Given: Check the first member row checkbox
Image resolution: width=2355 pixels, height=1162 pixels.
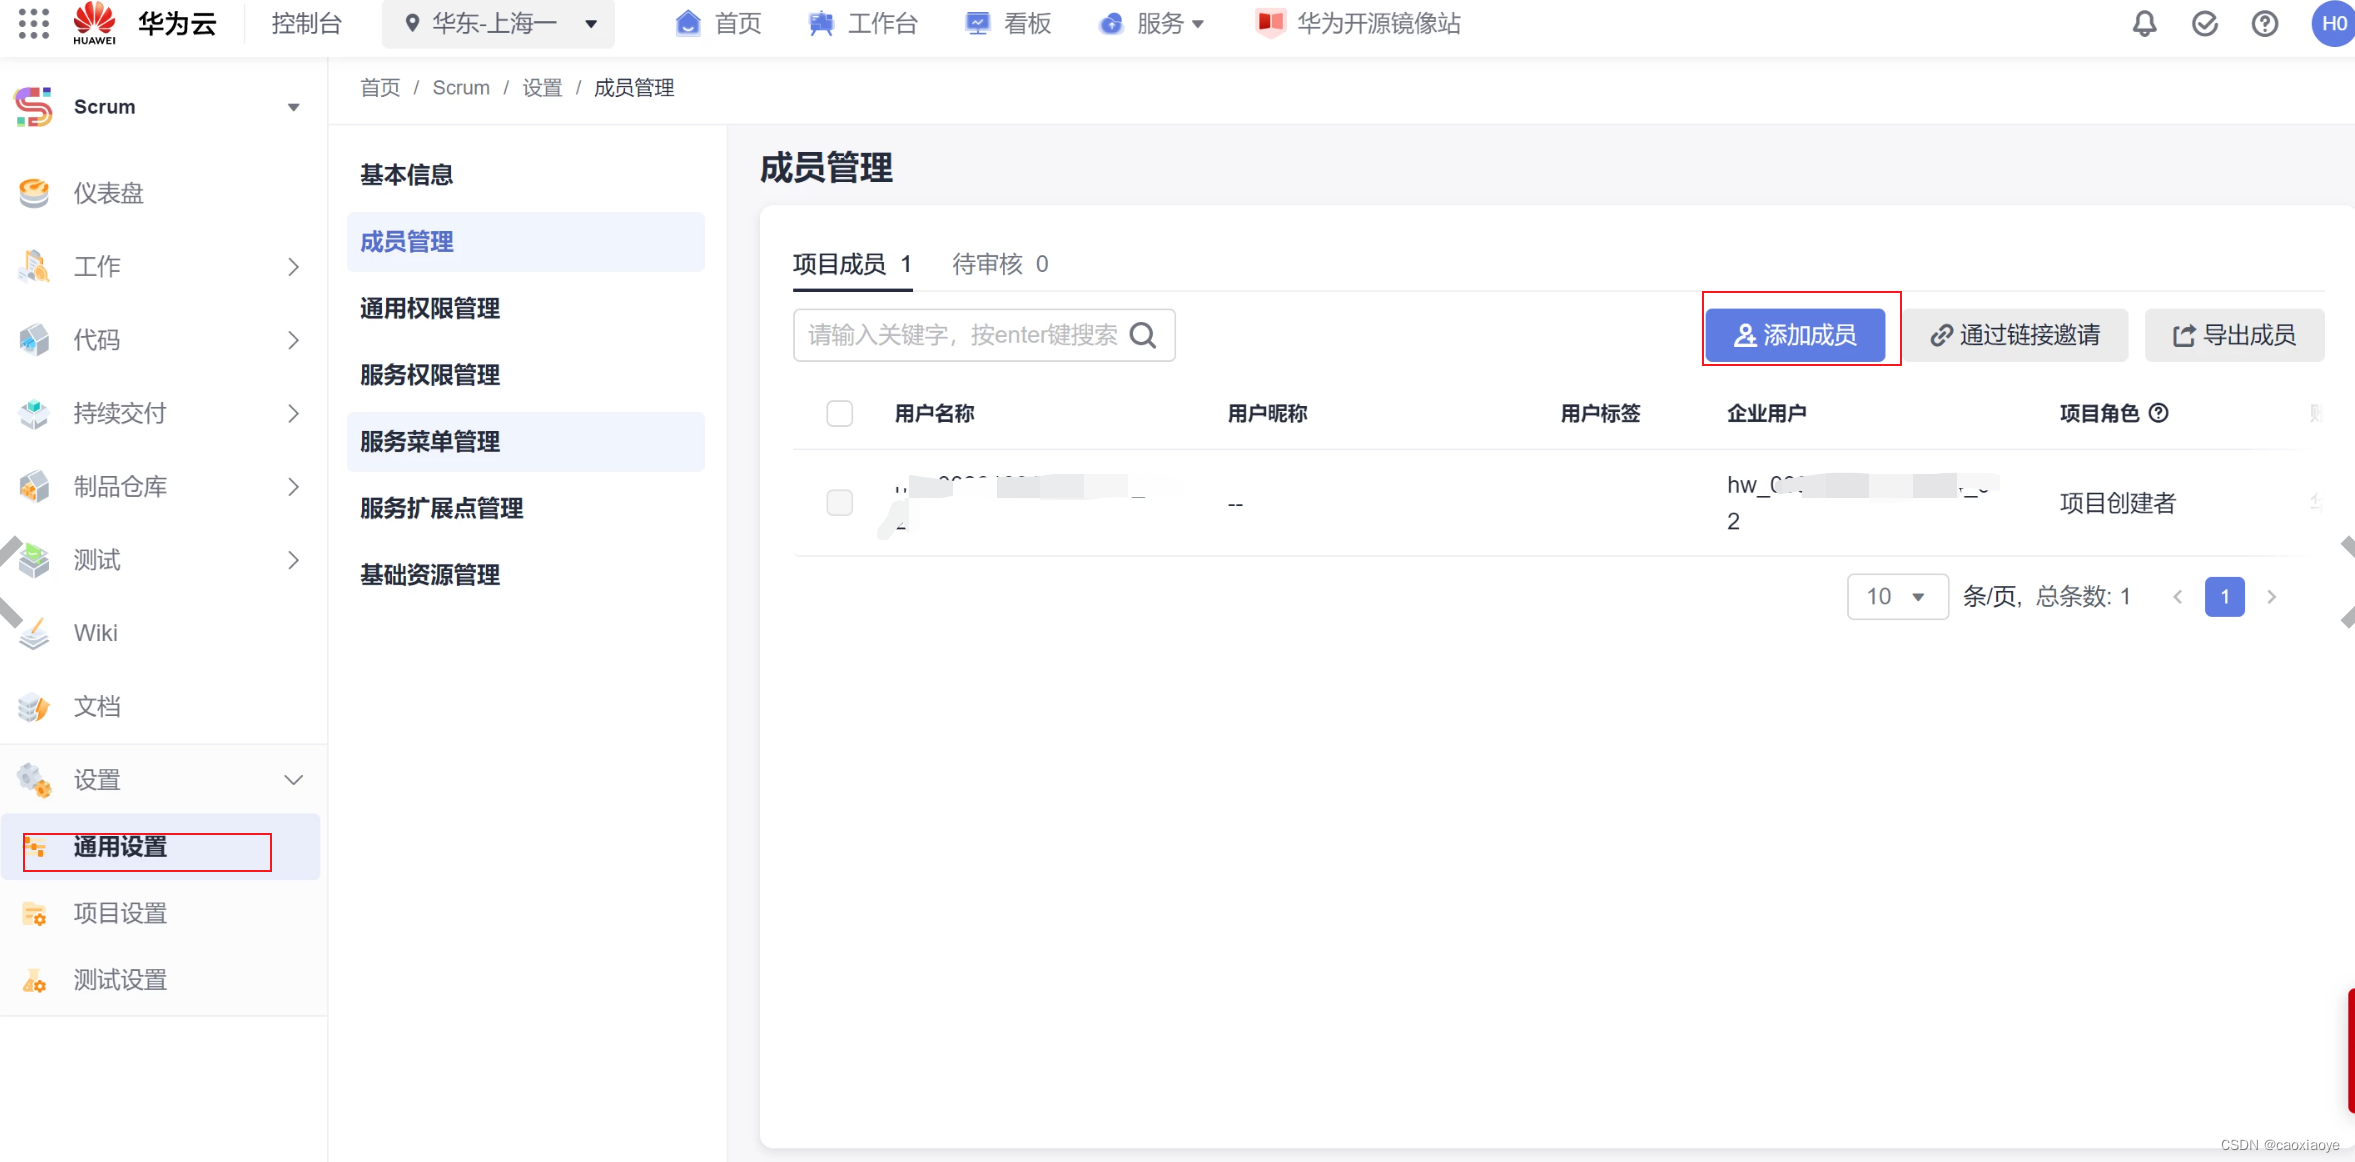Looking at the screenshot, I should (839, 502).
